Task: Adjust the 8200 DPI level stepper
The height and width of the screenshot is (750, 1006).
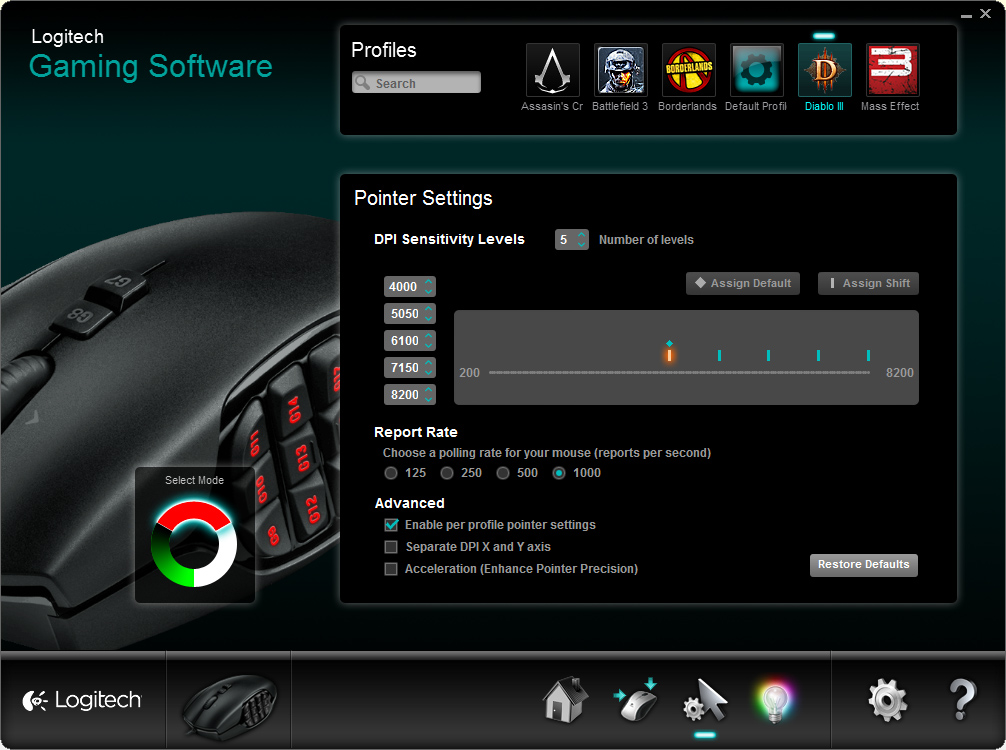Action: pyautogui.click(x=429, y=395)
